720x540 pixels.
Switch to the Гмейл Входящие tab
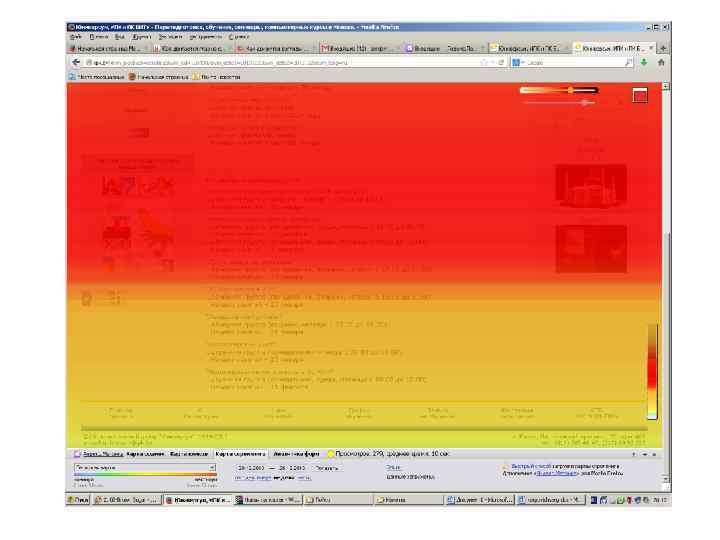360,48
